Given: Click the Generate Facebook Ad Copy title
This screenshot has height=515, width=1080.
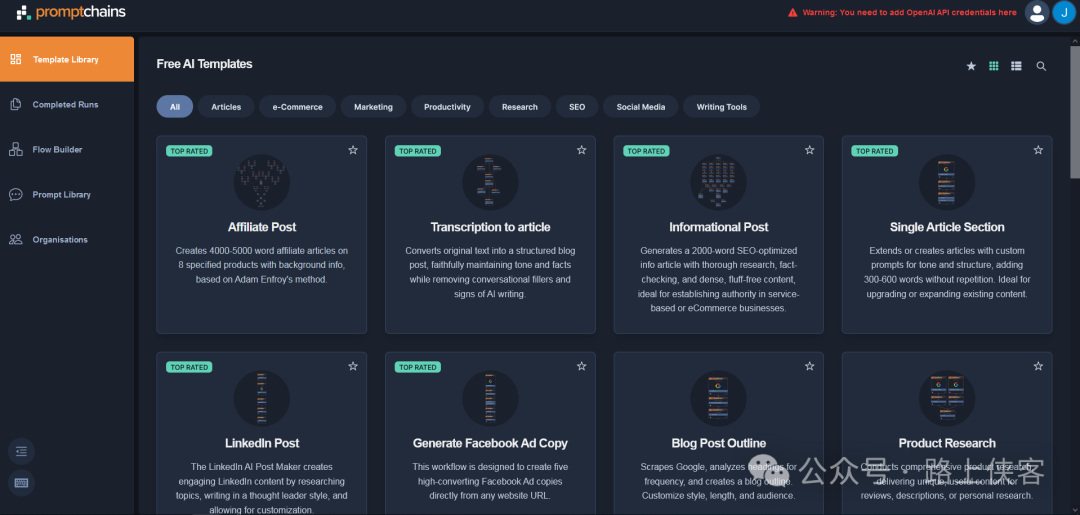Looking at the screenshot, I should tap(490, 443).
